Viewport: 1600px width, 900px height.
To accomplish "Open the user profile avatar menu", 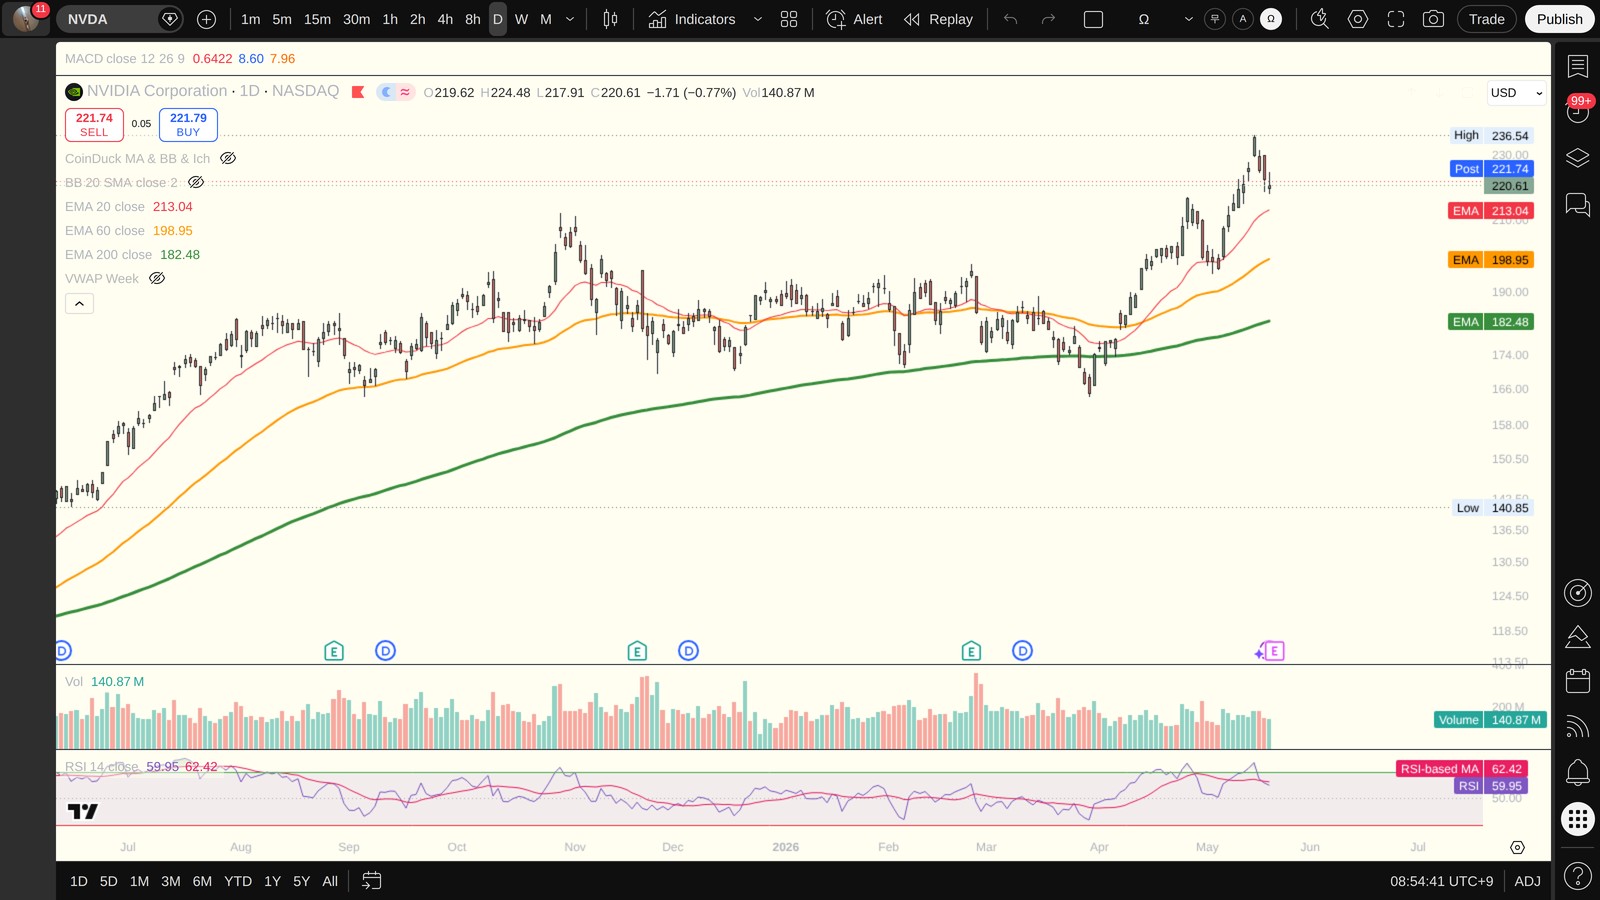I will 26,19.
